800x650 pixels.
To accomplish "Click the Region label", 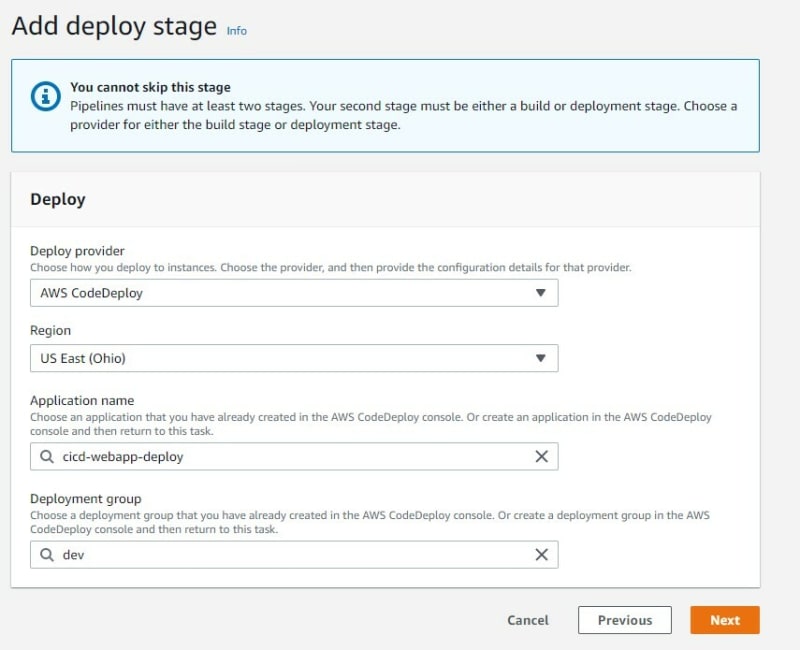I will point(51,331).
